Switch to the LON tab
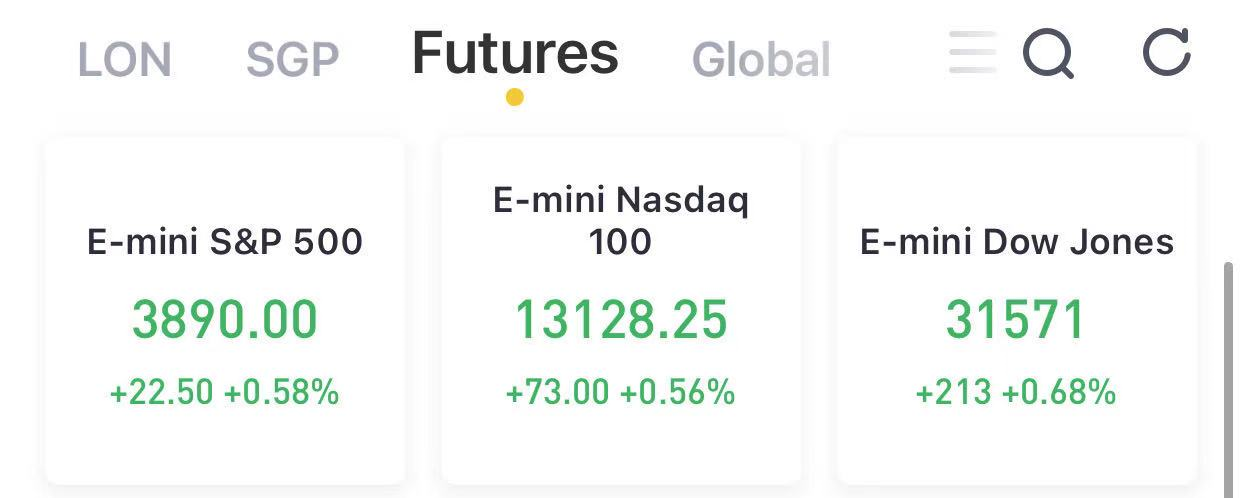This screenshot has height=498, width=1242. point(125,60)
